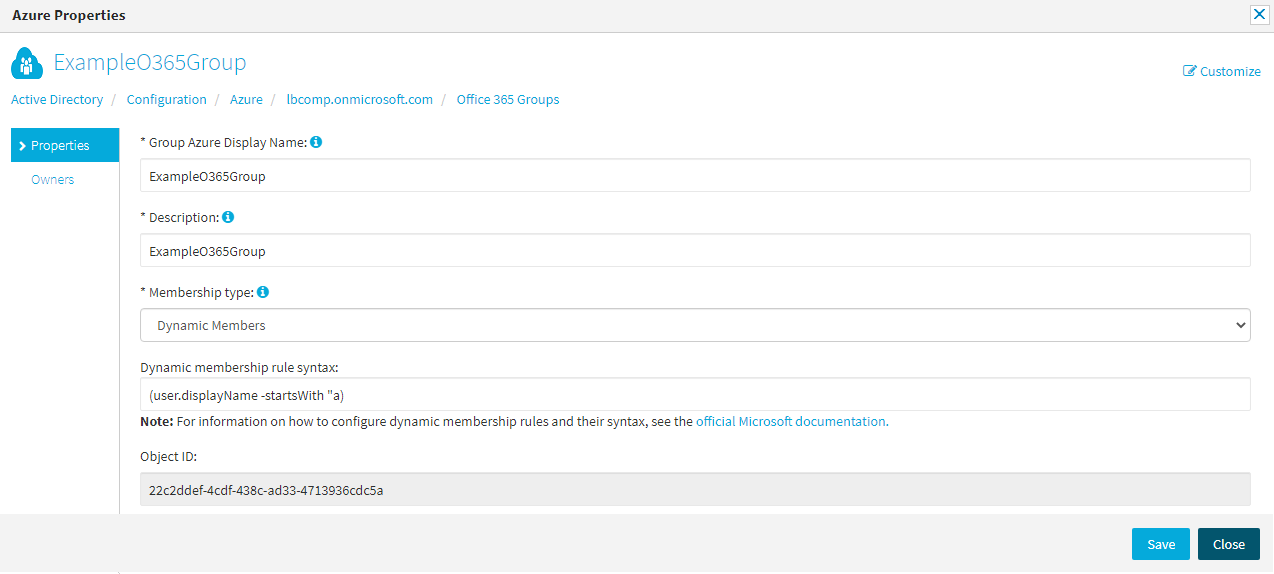Screen dimensions: 1274x574
Task: Open the Membership type dropdown
Action: 695,325
